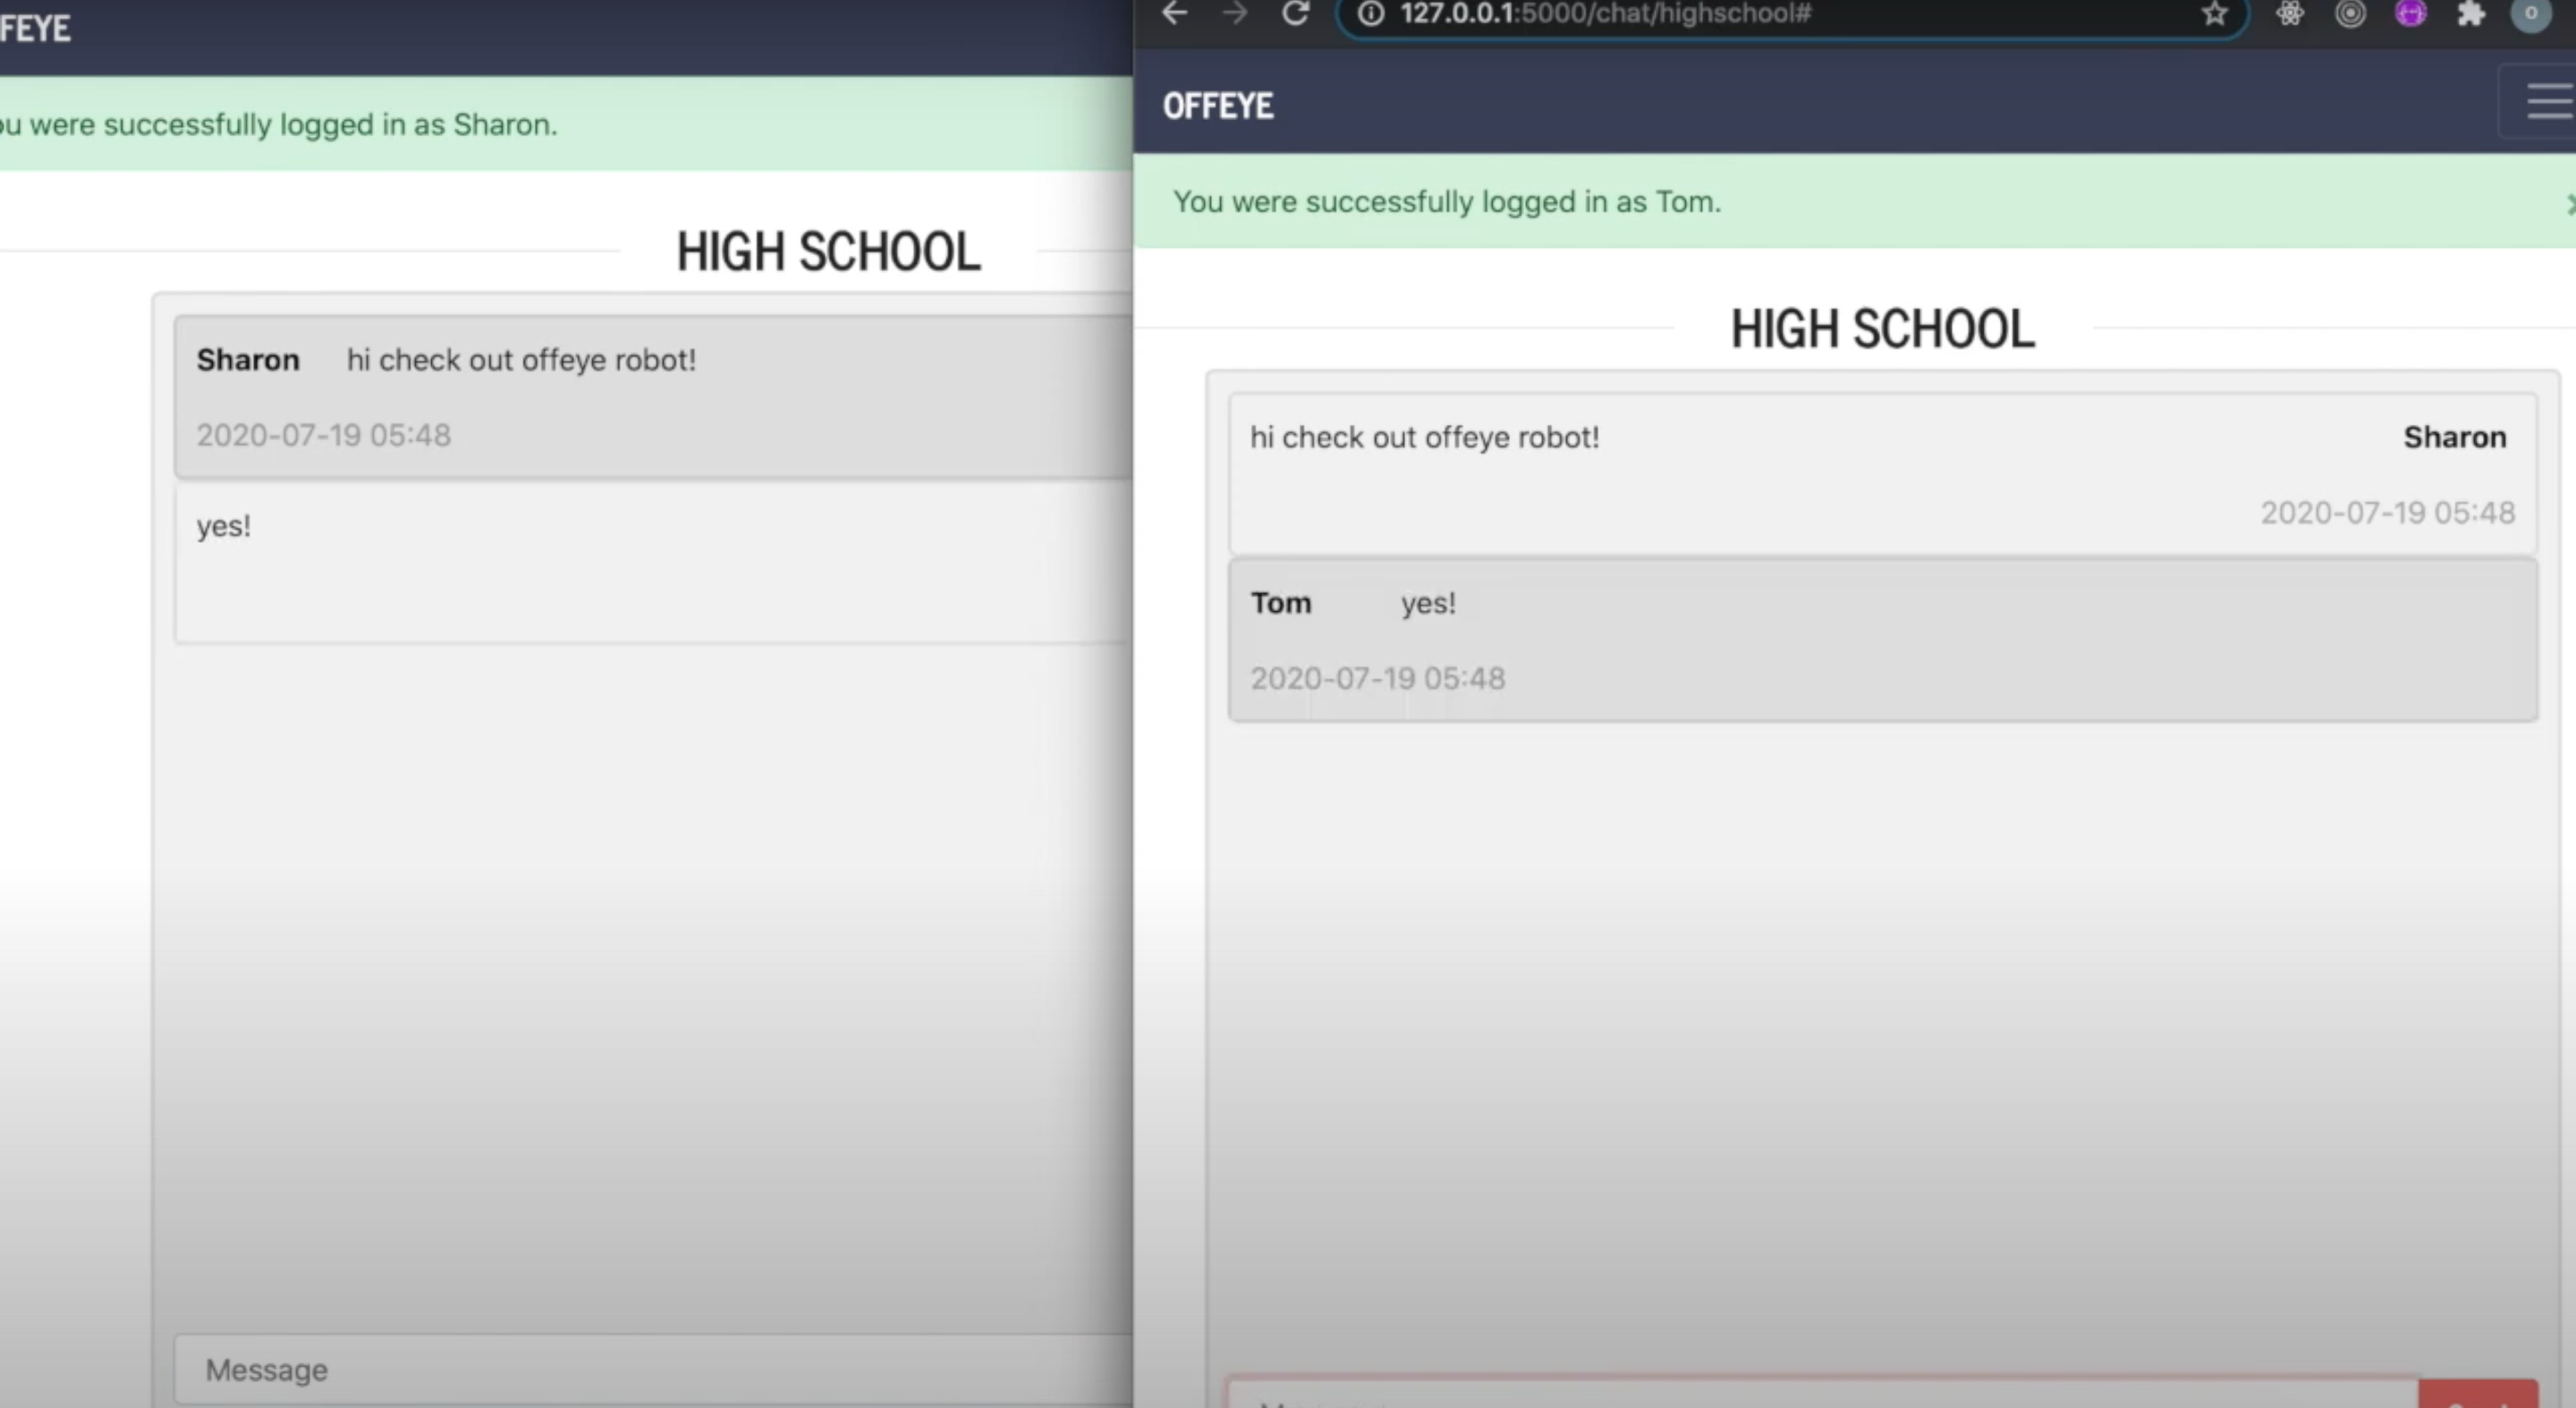Screen dimensions: 2576x1408
Task: Click Sharon's message in left chat window
Action: pos(650,397)
